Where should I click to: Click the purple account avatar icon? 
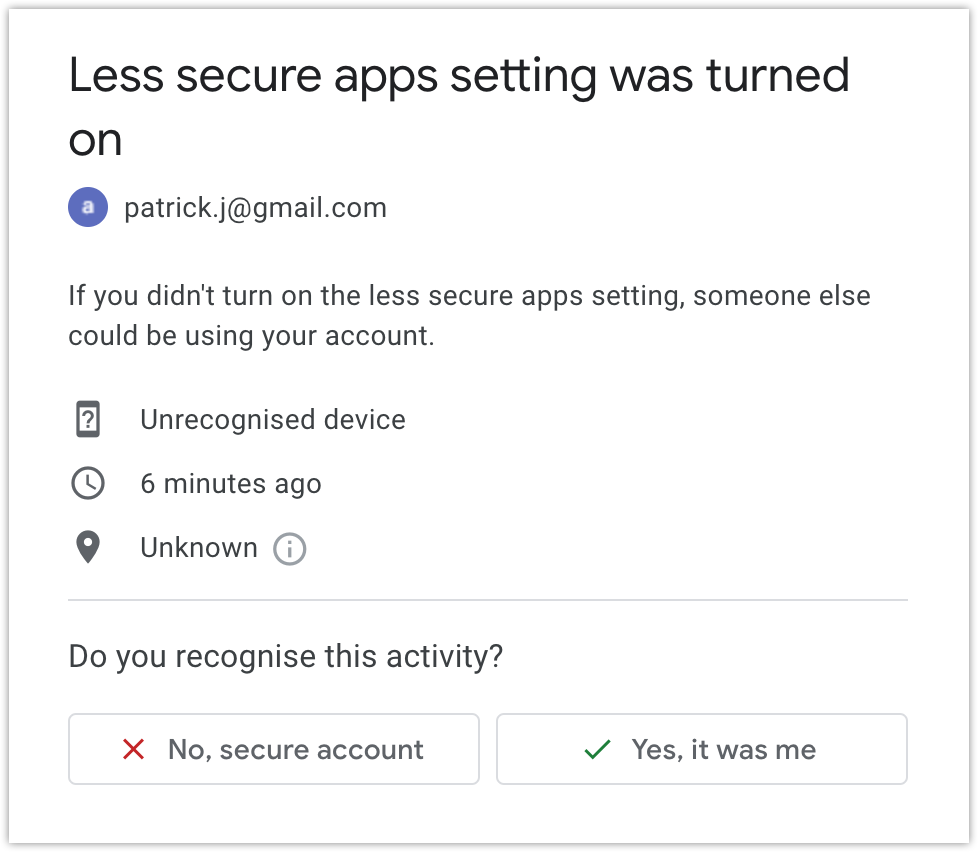[x=88, y=208]
